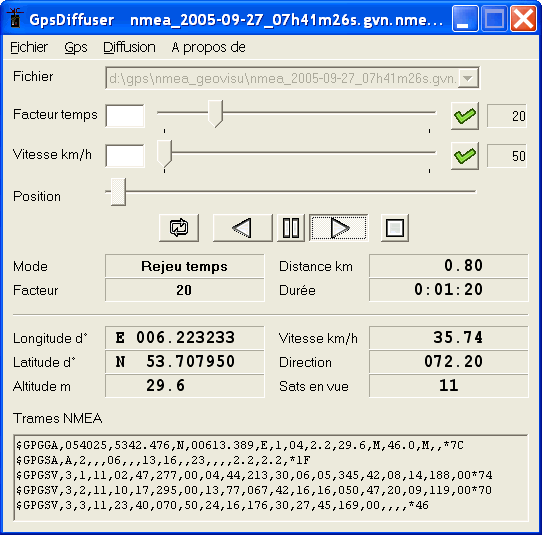
Task: Open the A propos de menu
Action: point(208,47)
